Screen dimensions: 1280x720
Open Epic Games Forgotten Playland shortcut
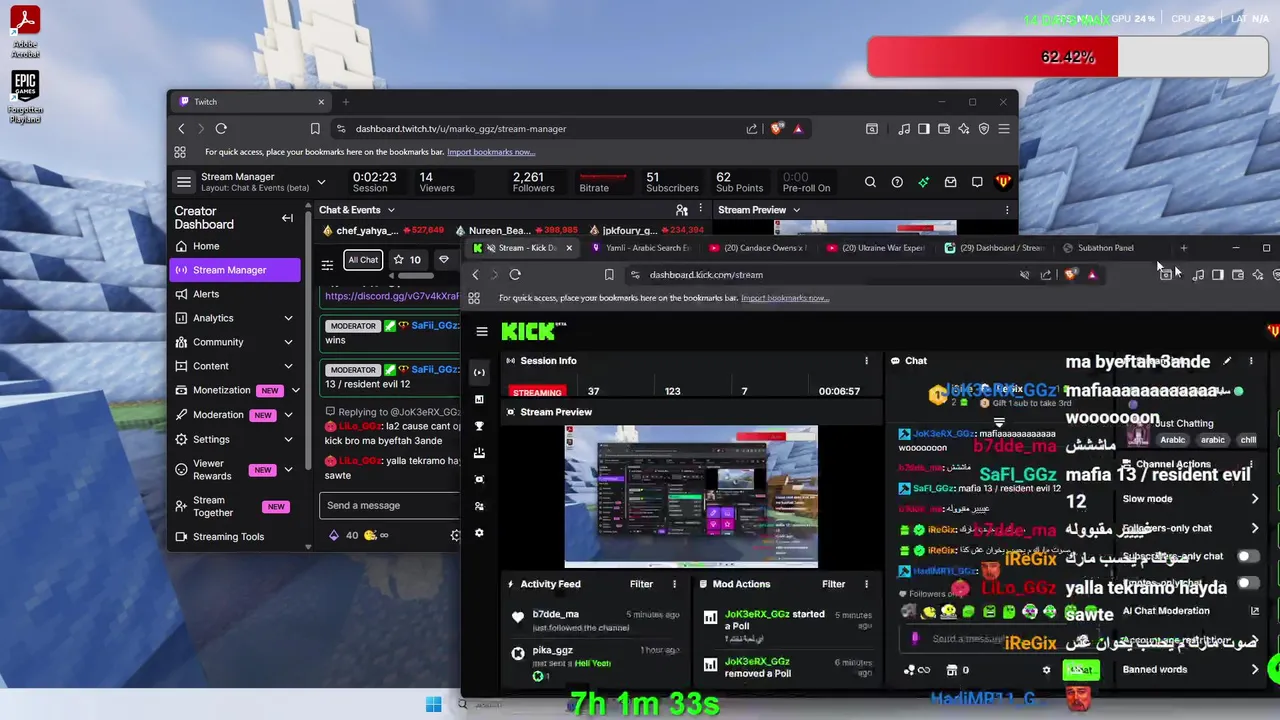click(25, 97)
